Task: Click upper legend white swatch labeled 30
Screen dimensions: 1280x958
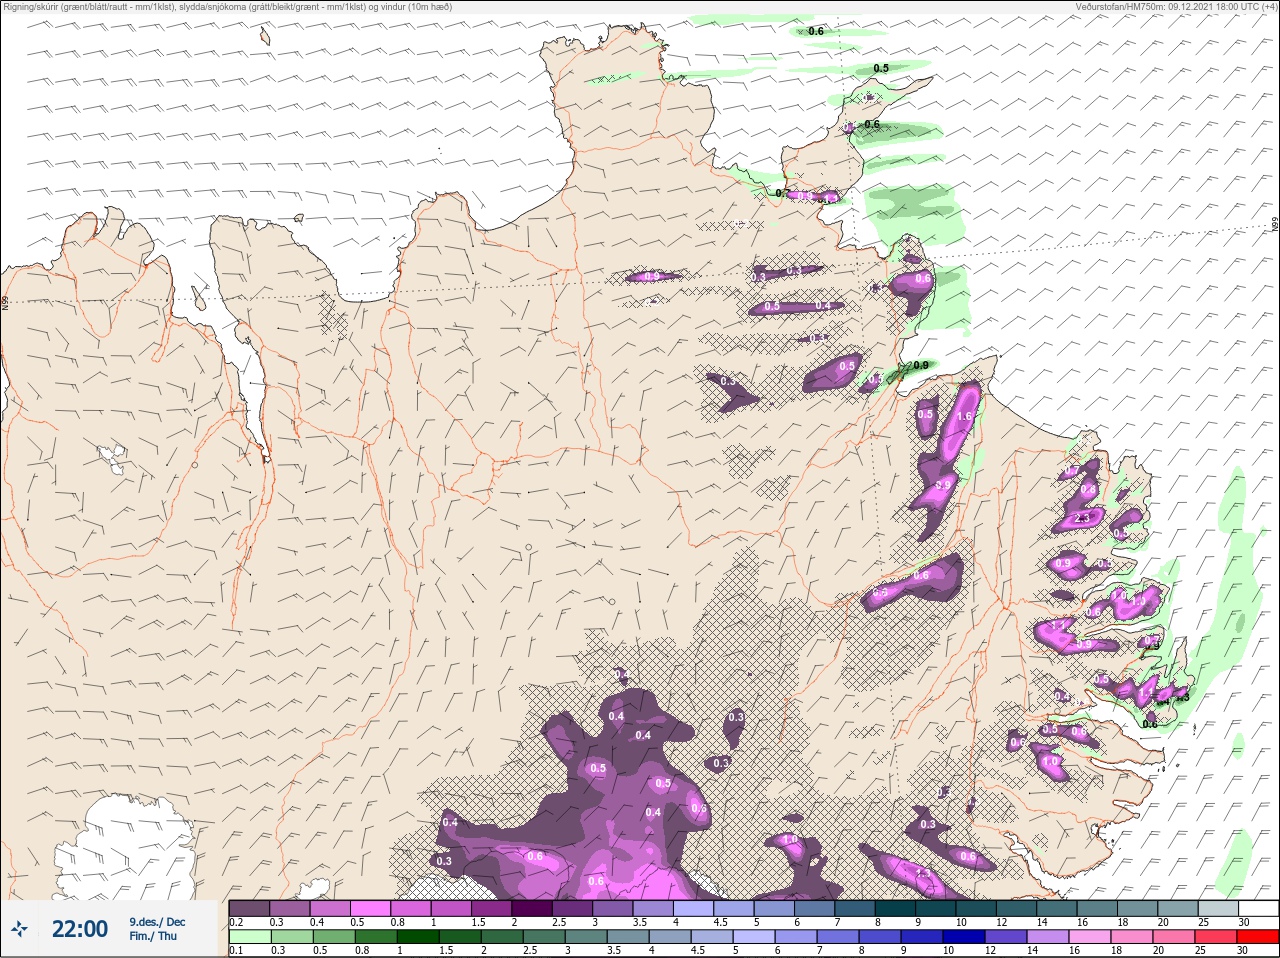Action: (x=1258, y=908)
